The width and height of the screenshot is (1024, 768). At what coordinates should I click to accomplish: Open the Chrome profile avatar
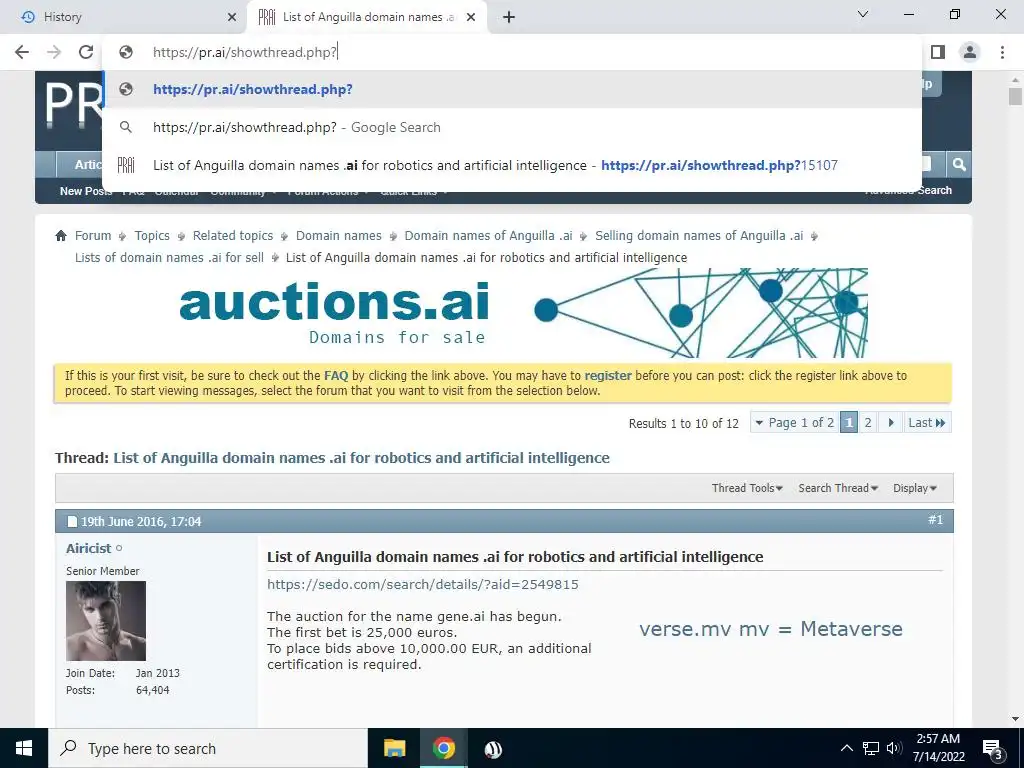[970, 52]
